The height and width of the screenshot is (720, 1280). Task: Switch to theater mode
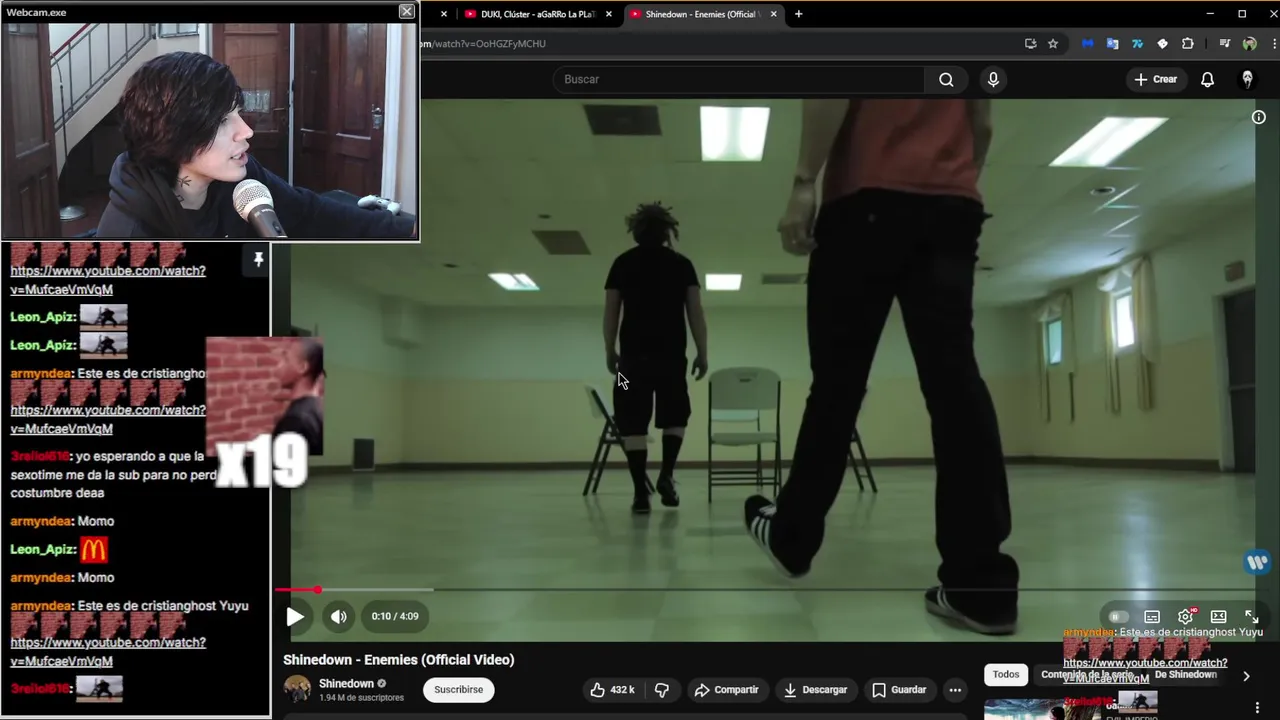1218,617
